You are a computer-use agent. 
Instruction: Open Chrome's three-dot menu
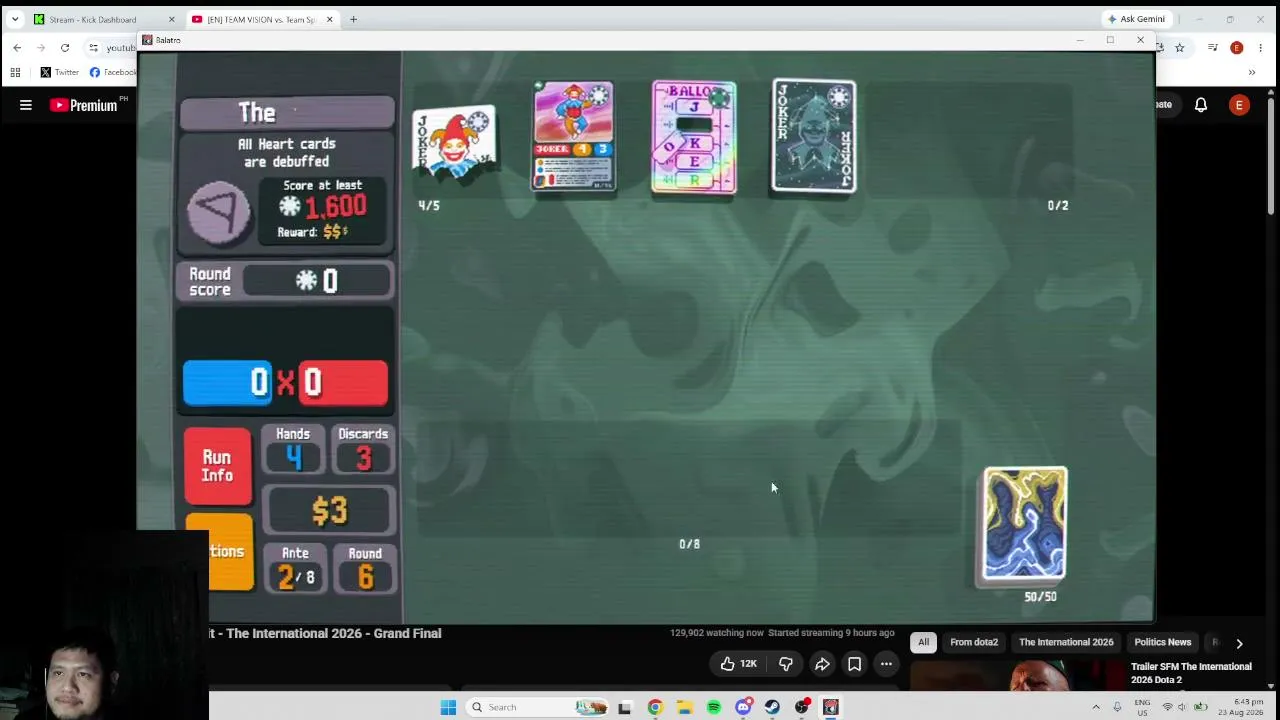point(1262,47)
